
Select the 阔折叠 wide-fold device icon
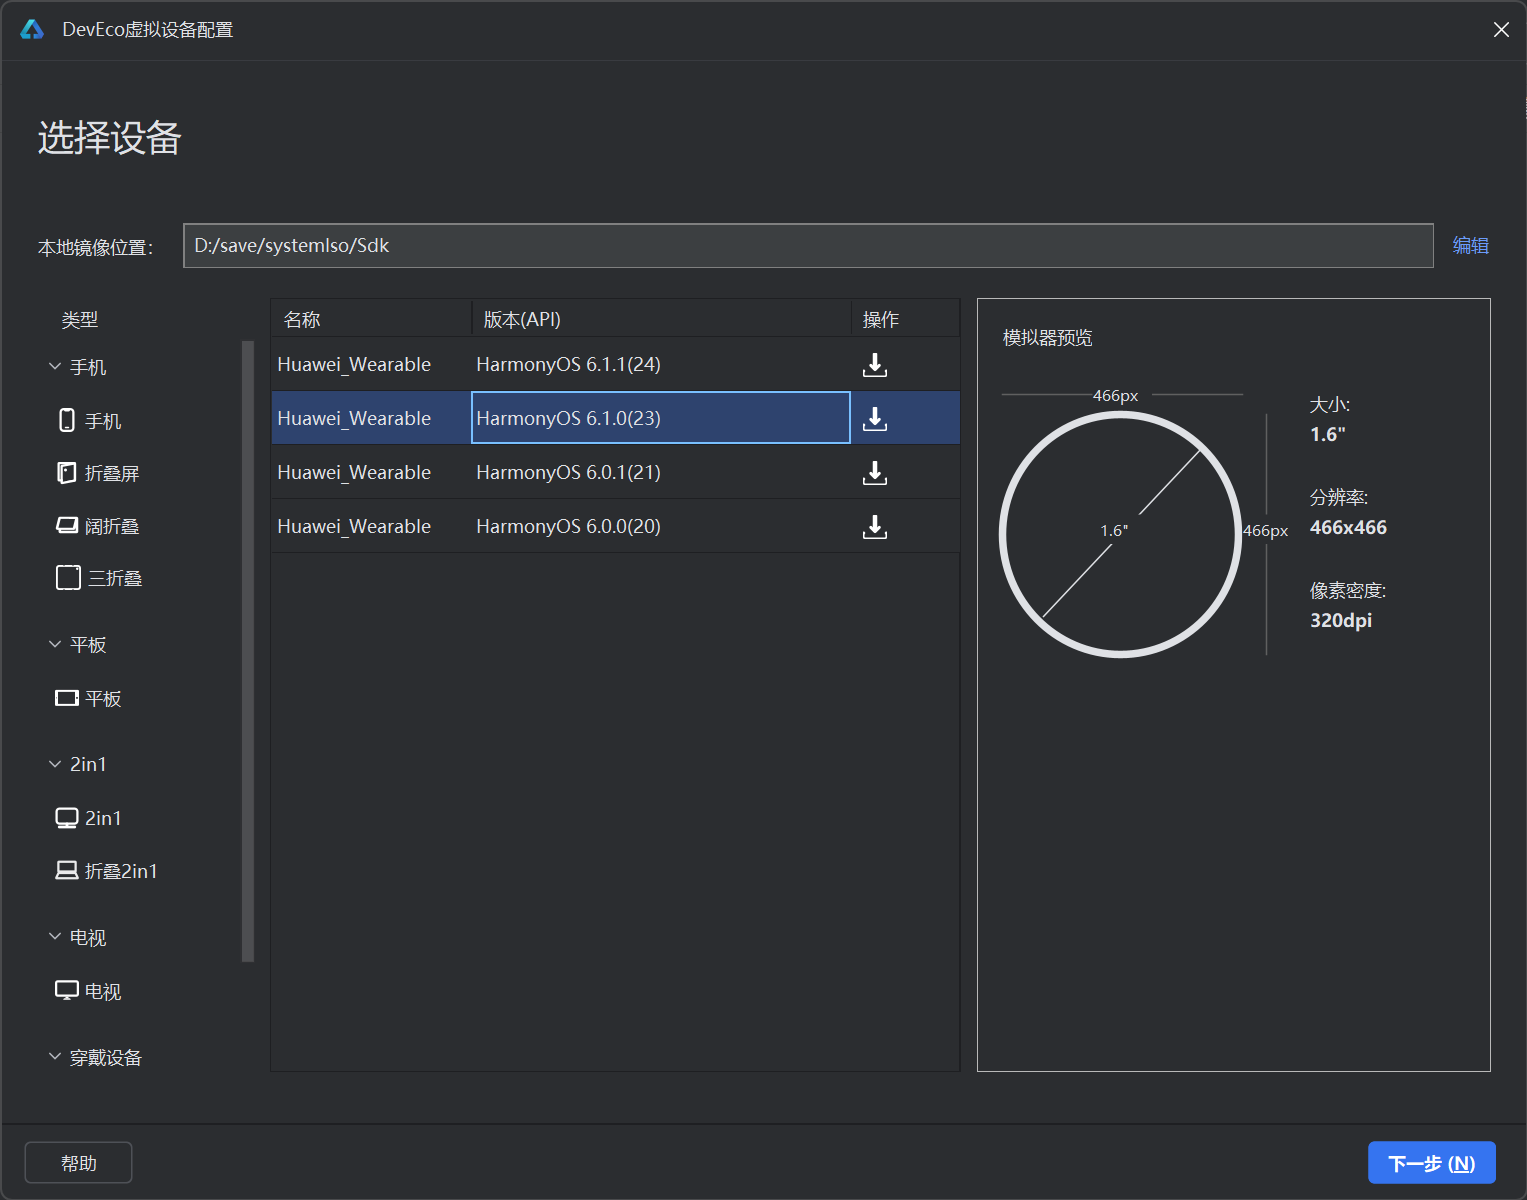coord(67,525)
